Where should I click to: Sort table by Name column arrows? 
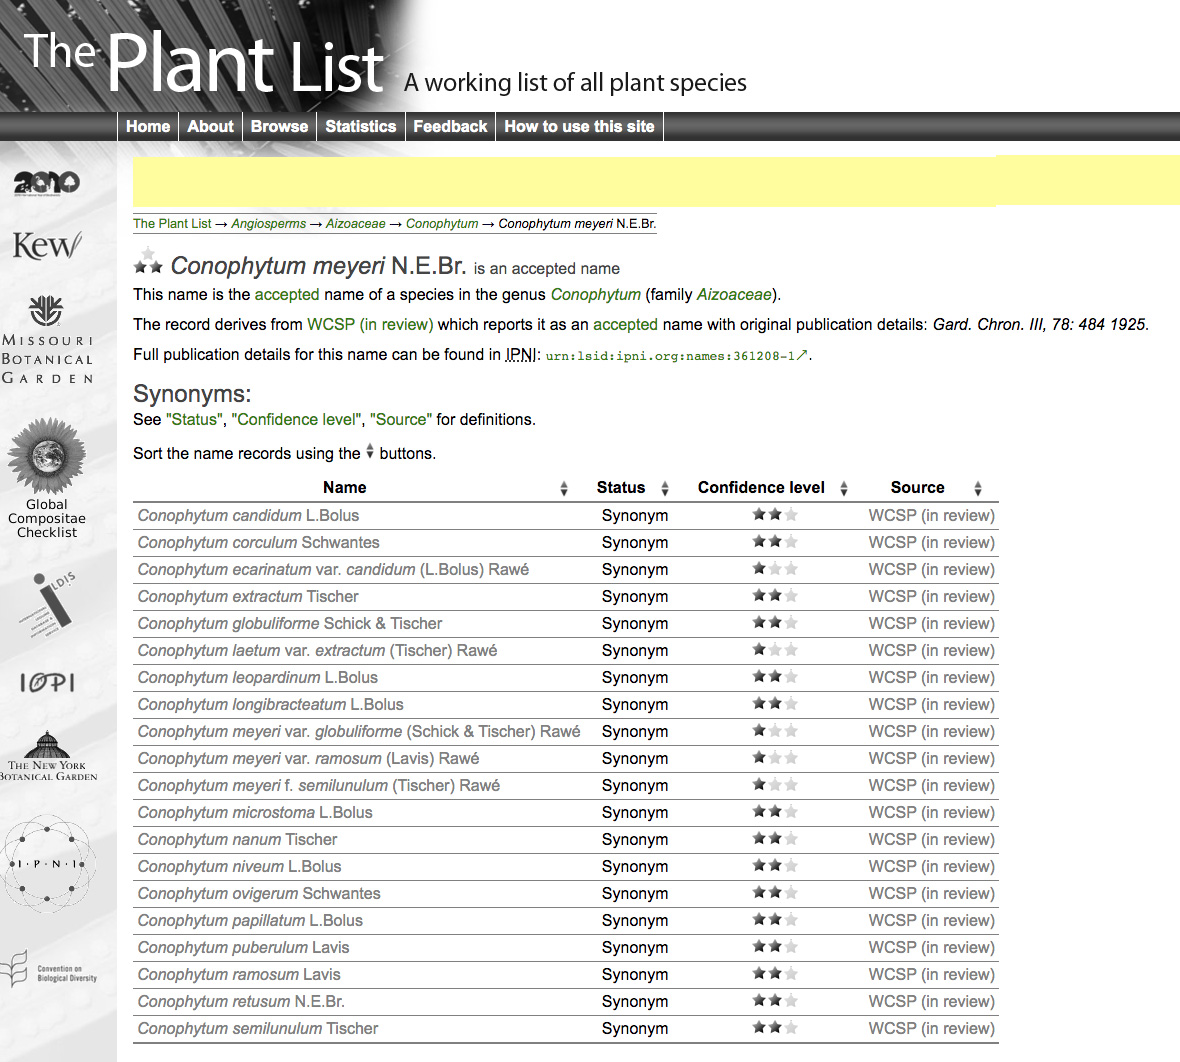[564, 488]
